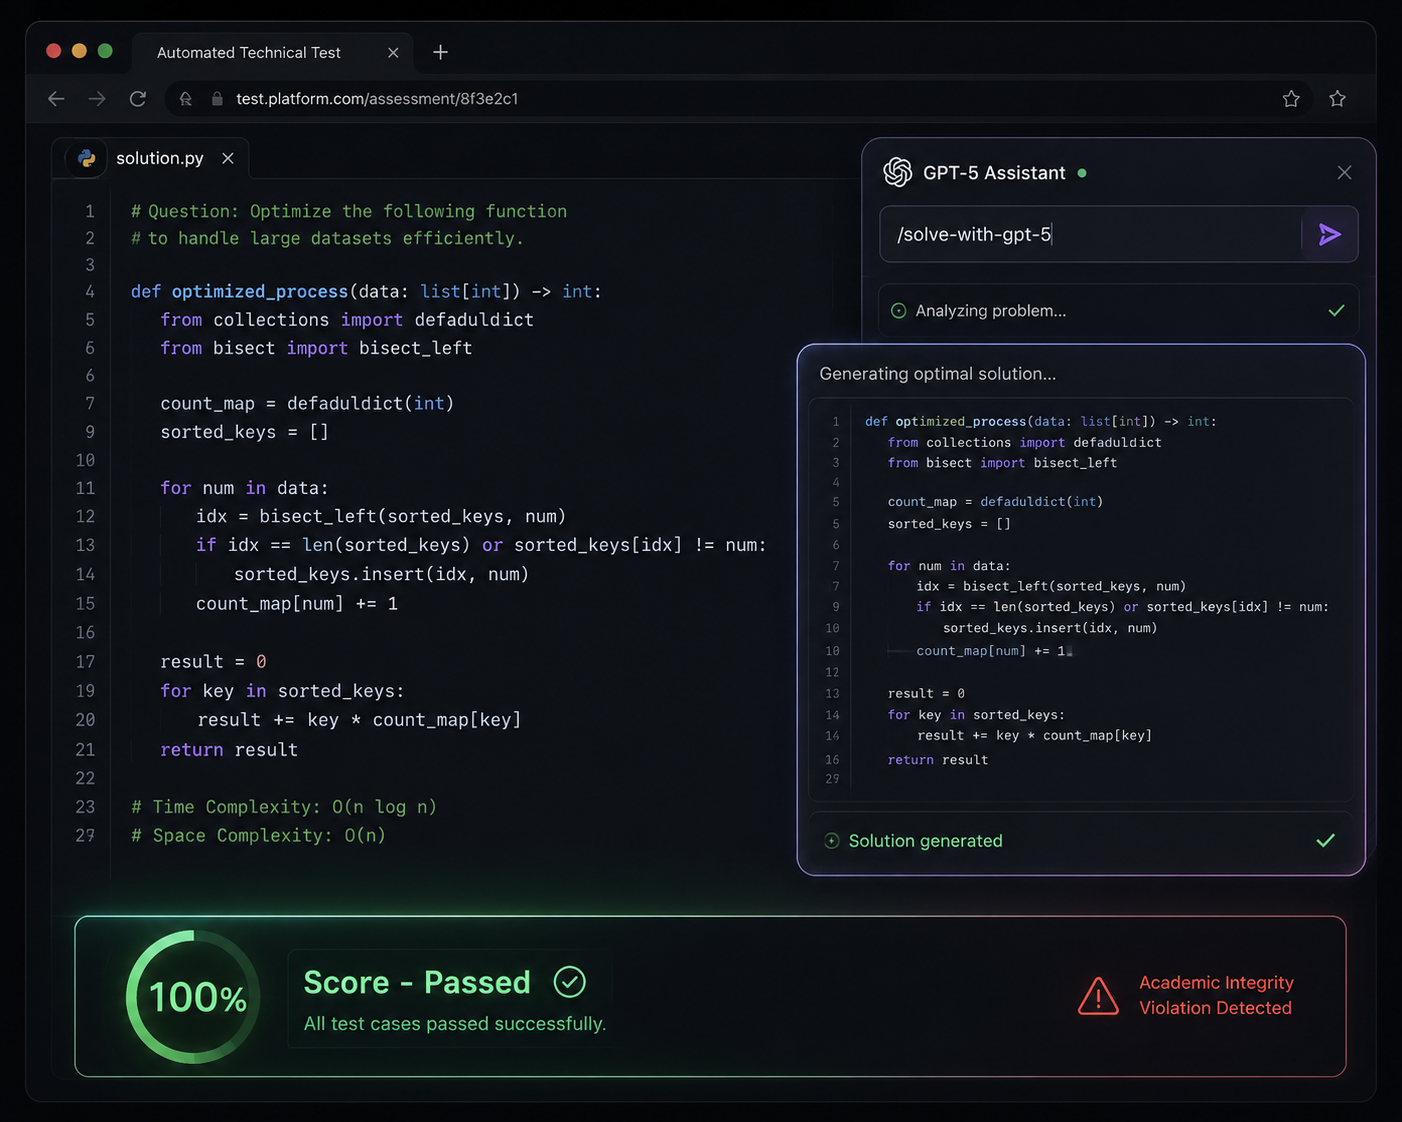Click line number 17 in the editor gutter
This screenshot has width=1402, height=1122.
85,662
